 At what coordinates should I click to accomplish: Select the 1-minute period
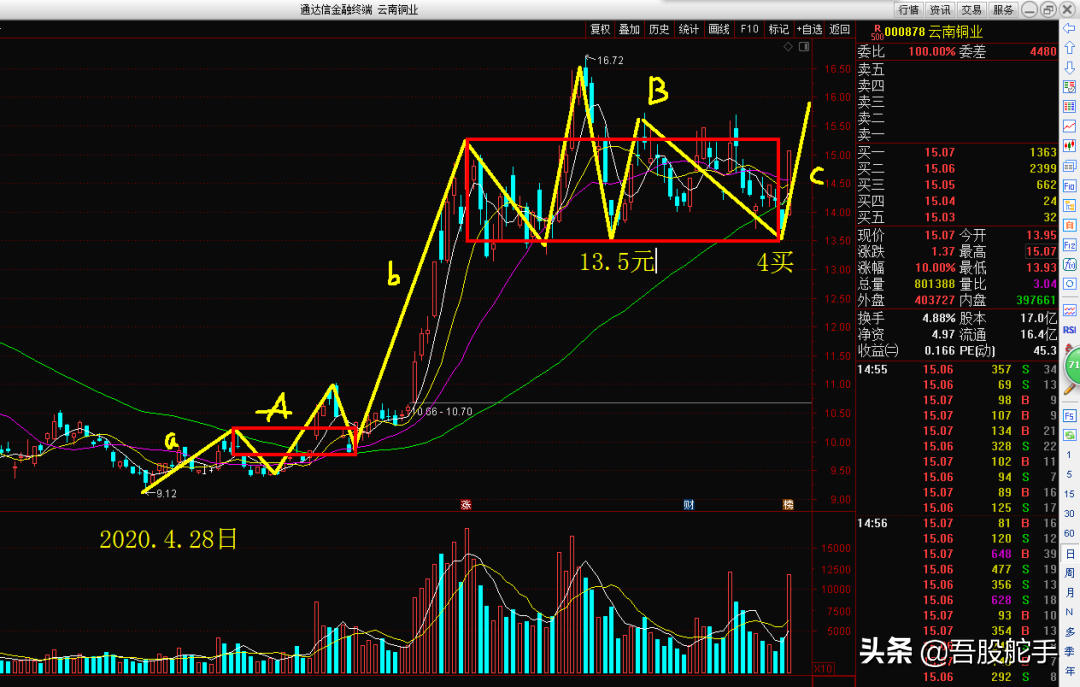[x=1070, y=455]
